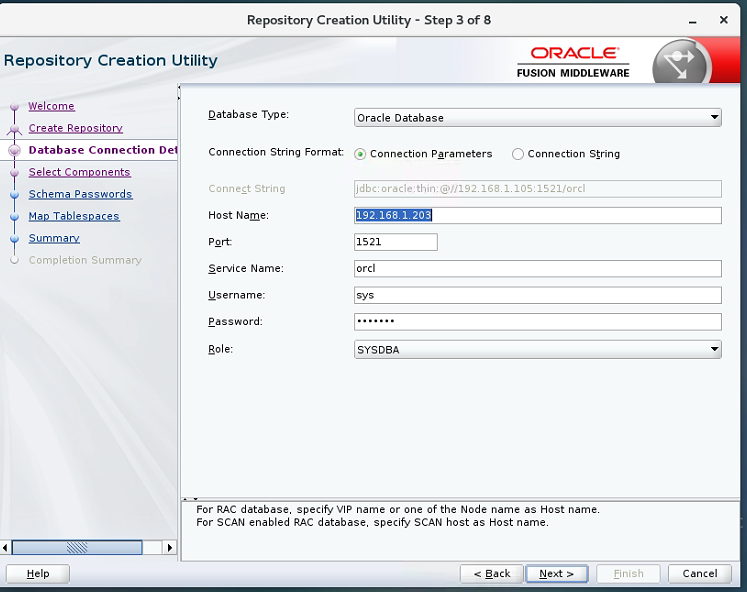The height and width of the screenshot is (592, 747).
Task: Click the Cancel button
Action: click(700, 573)
